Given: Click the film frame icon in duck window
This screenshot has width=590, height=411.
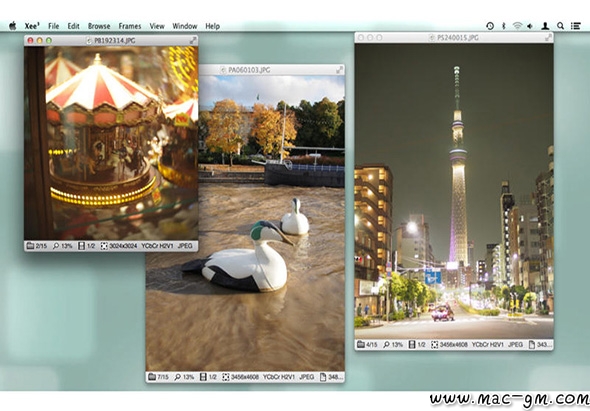Looking at the screenshot, I should [x=203, y=377].
